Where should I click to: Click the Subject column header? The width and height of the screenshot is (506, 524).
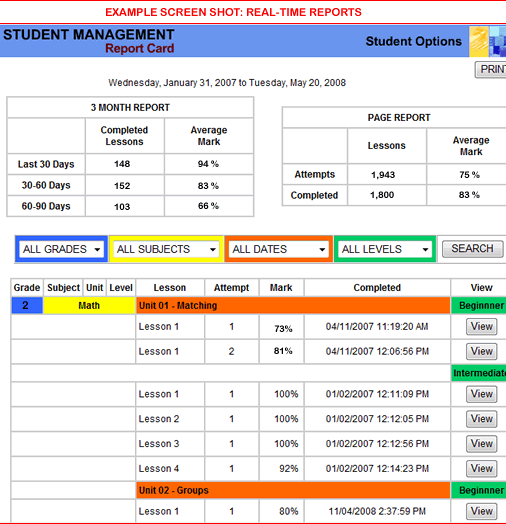pos(64,288)
